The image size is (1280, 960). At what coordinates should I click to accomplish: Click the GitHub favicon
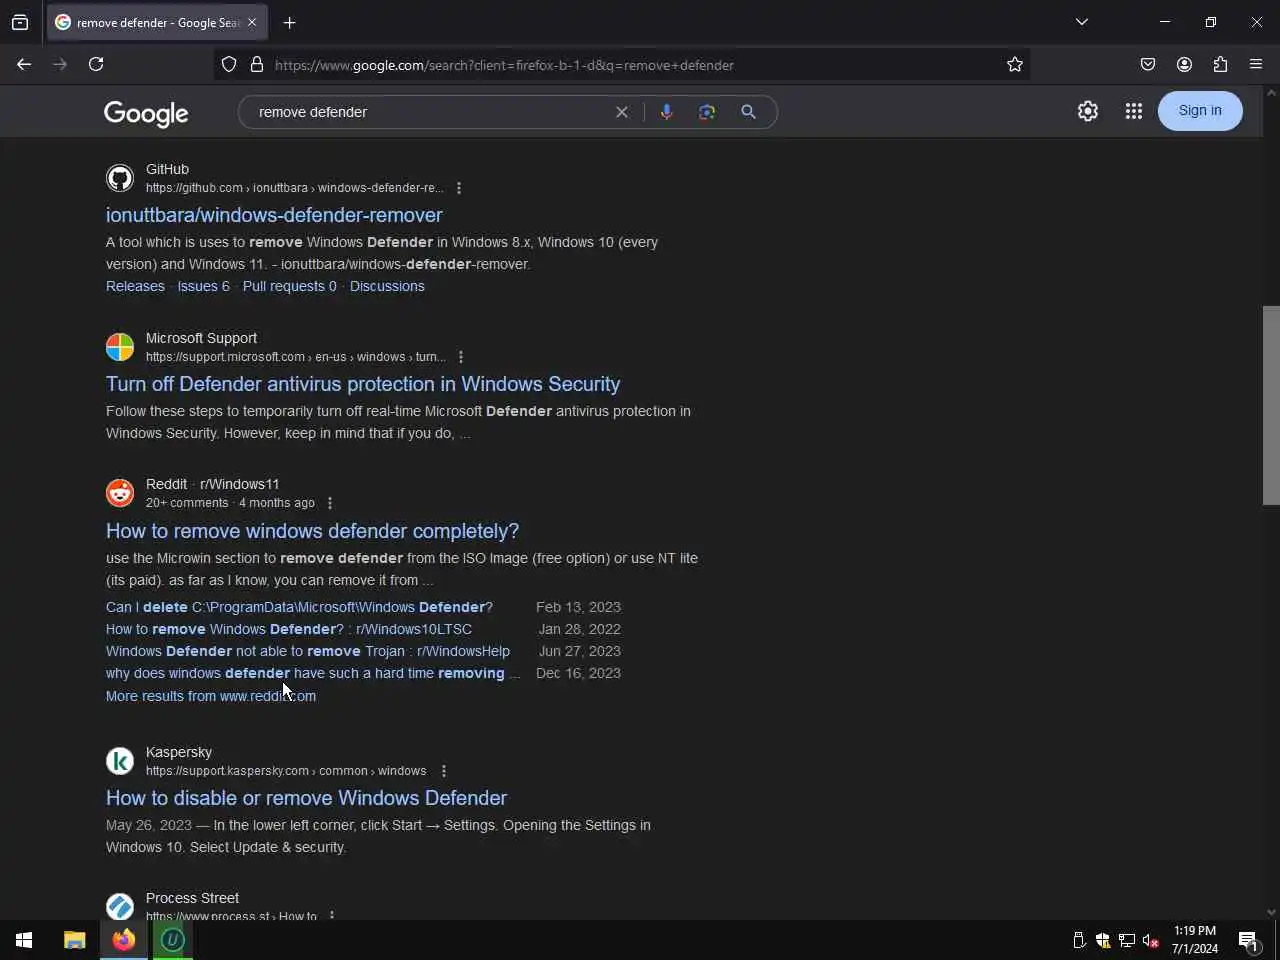(120, 178)
